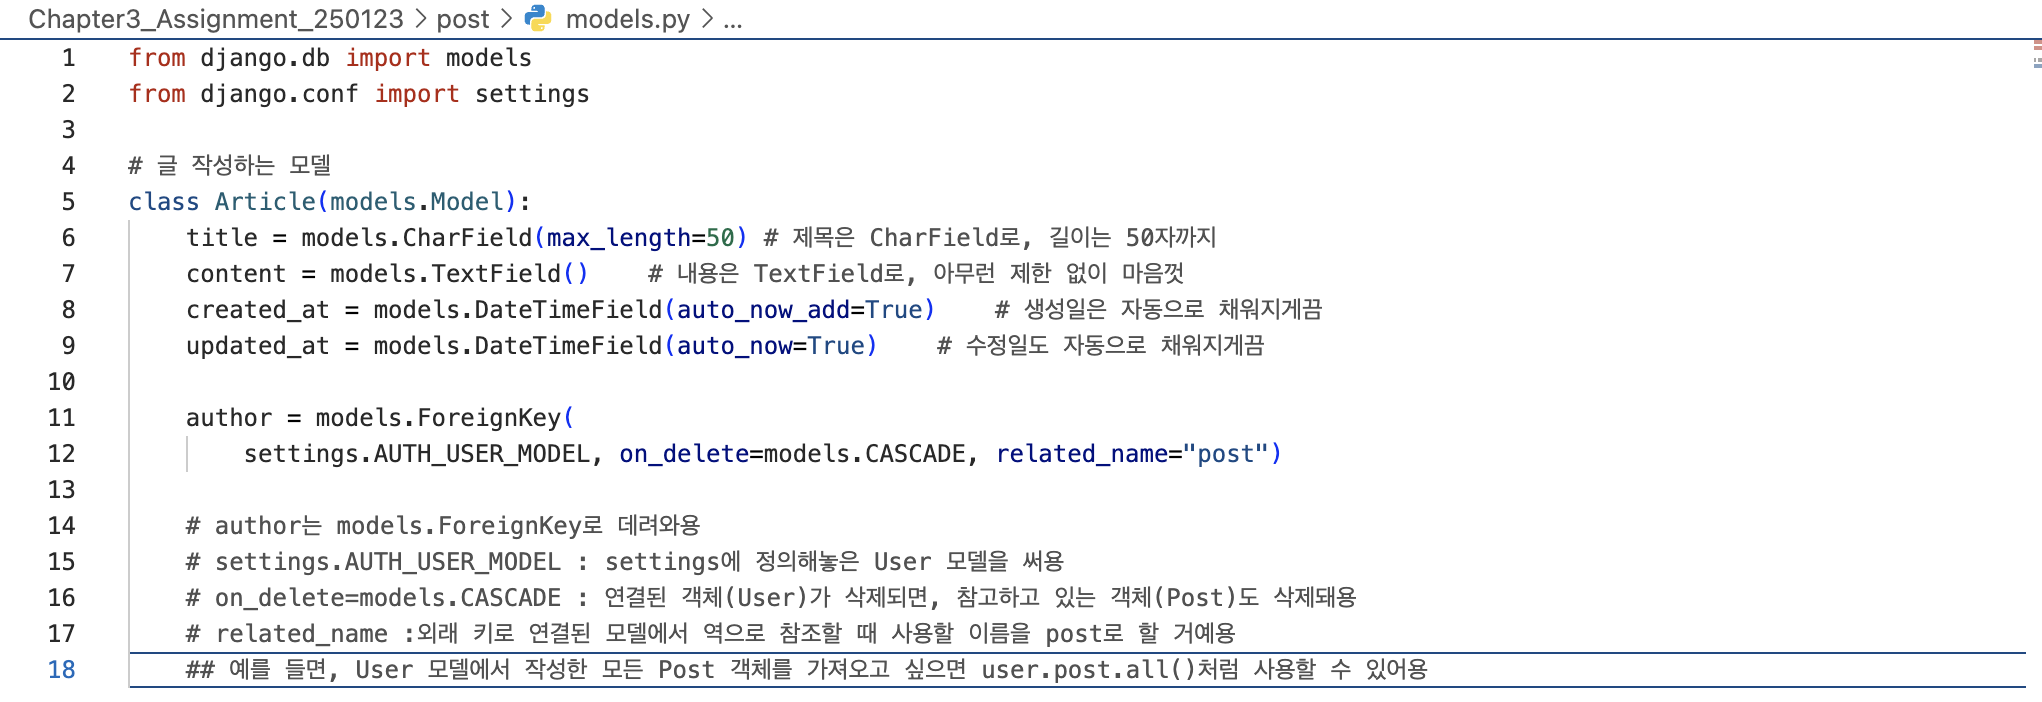2042x702 pixels.
Task: Expand chevron after Chapter3_Assignment_250123 breadcrumb
Action: (420, 19)
